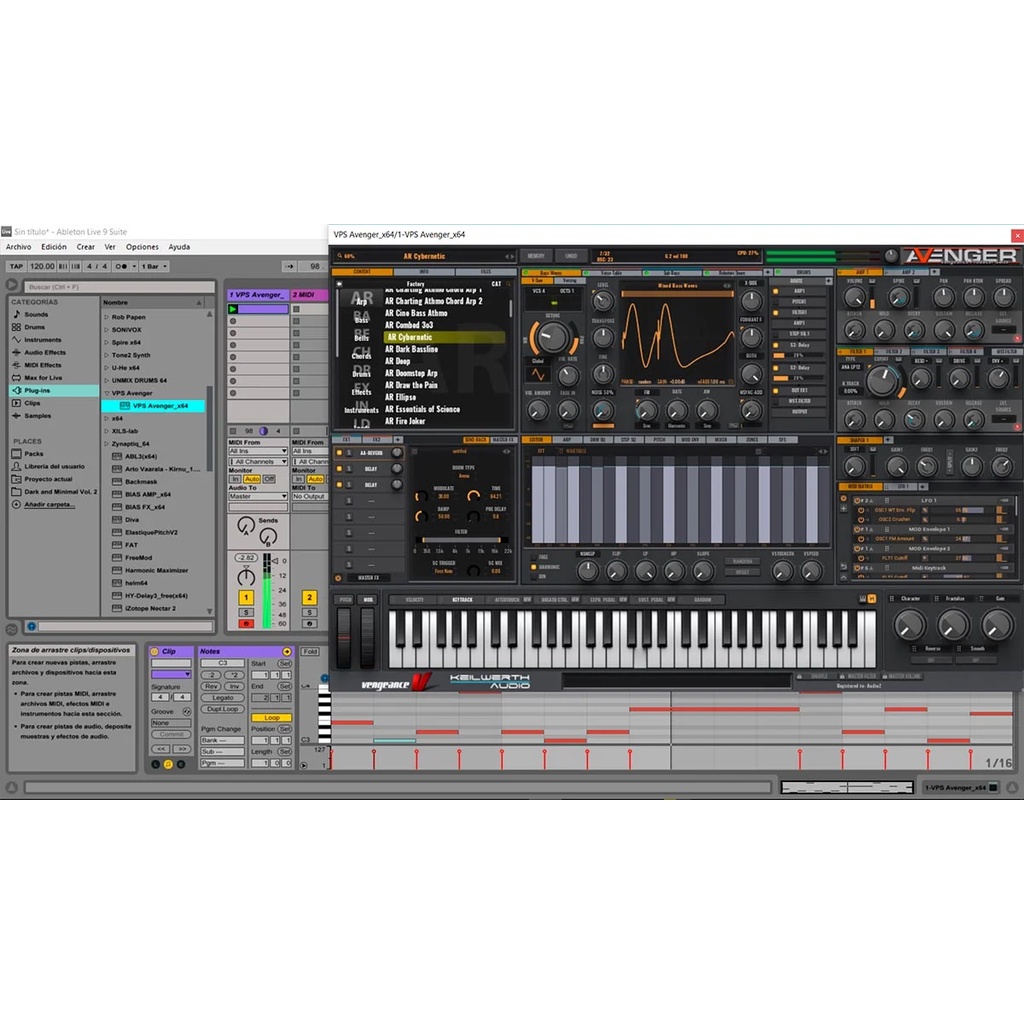Viewport: 1024px width, 1024px height.
Task: Toggle the AA-Reverb effect on/off
Action: tap(339, 453)
